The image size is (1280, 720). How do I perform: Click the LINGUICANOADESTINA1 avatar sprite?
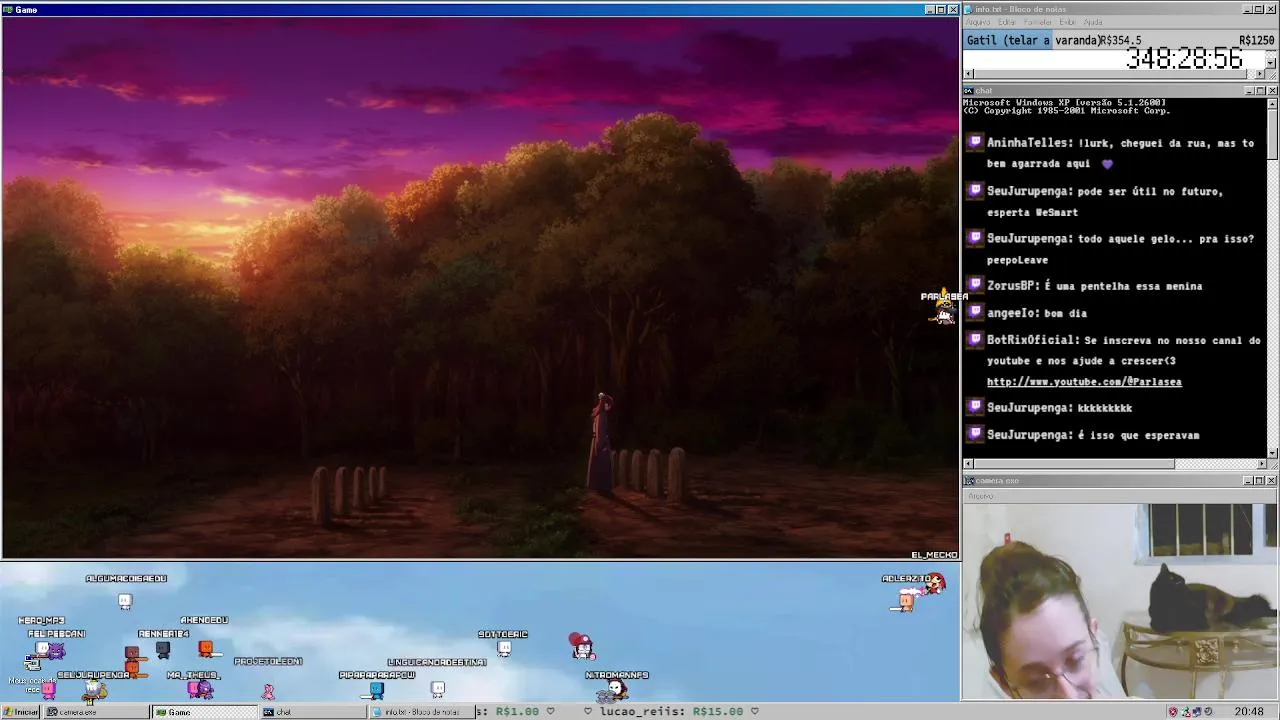click(x=438, y=688)
